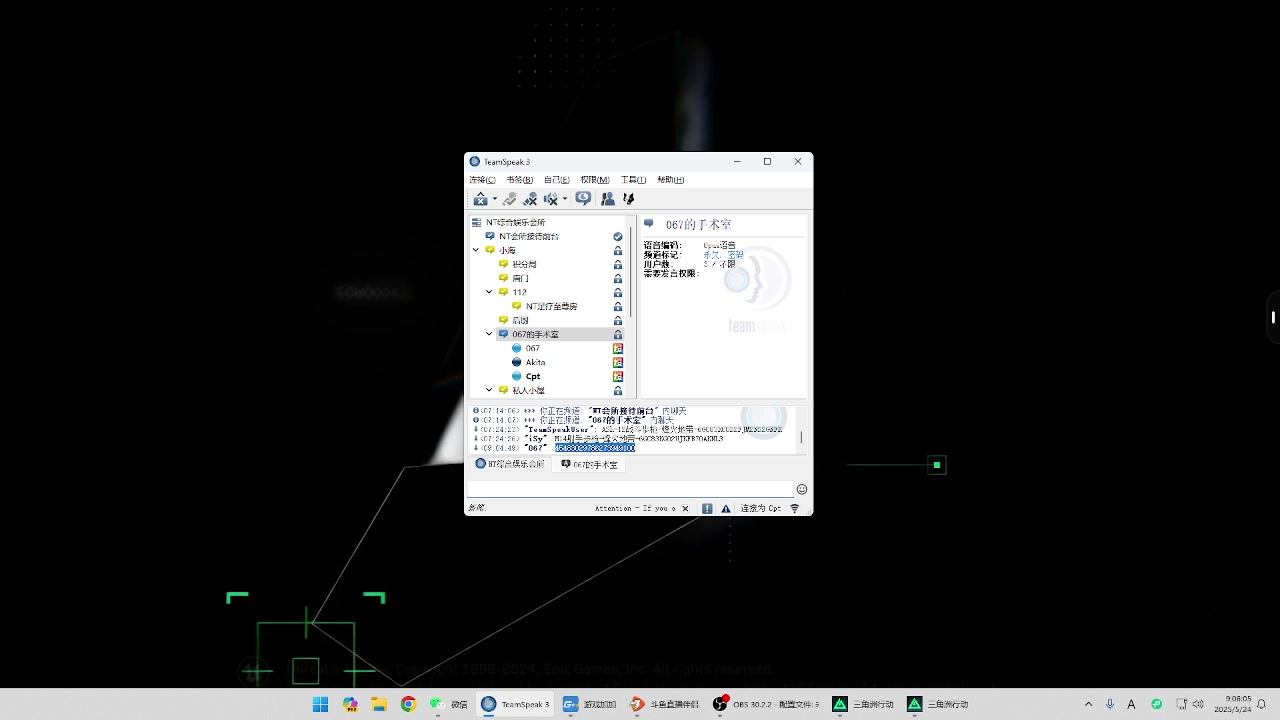
Task: Open the connect icon's dropdown arrow
Action: [x=494, y=199]
